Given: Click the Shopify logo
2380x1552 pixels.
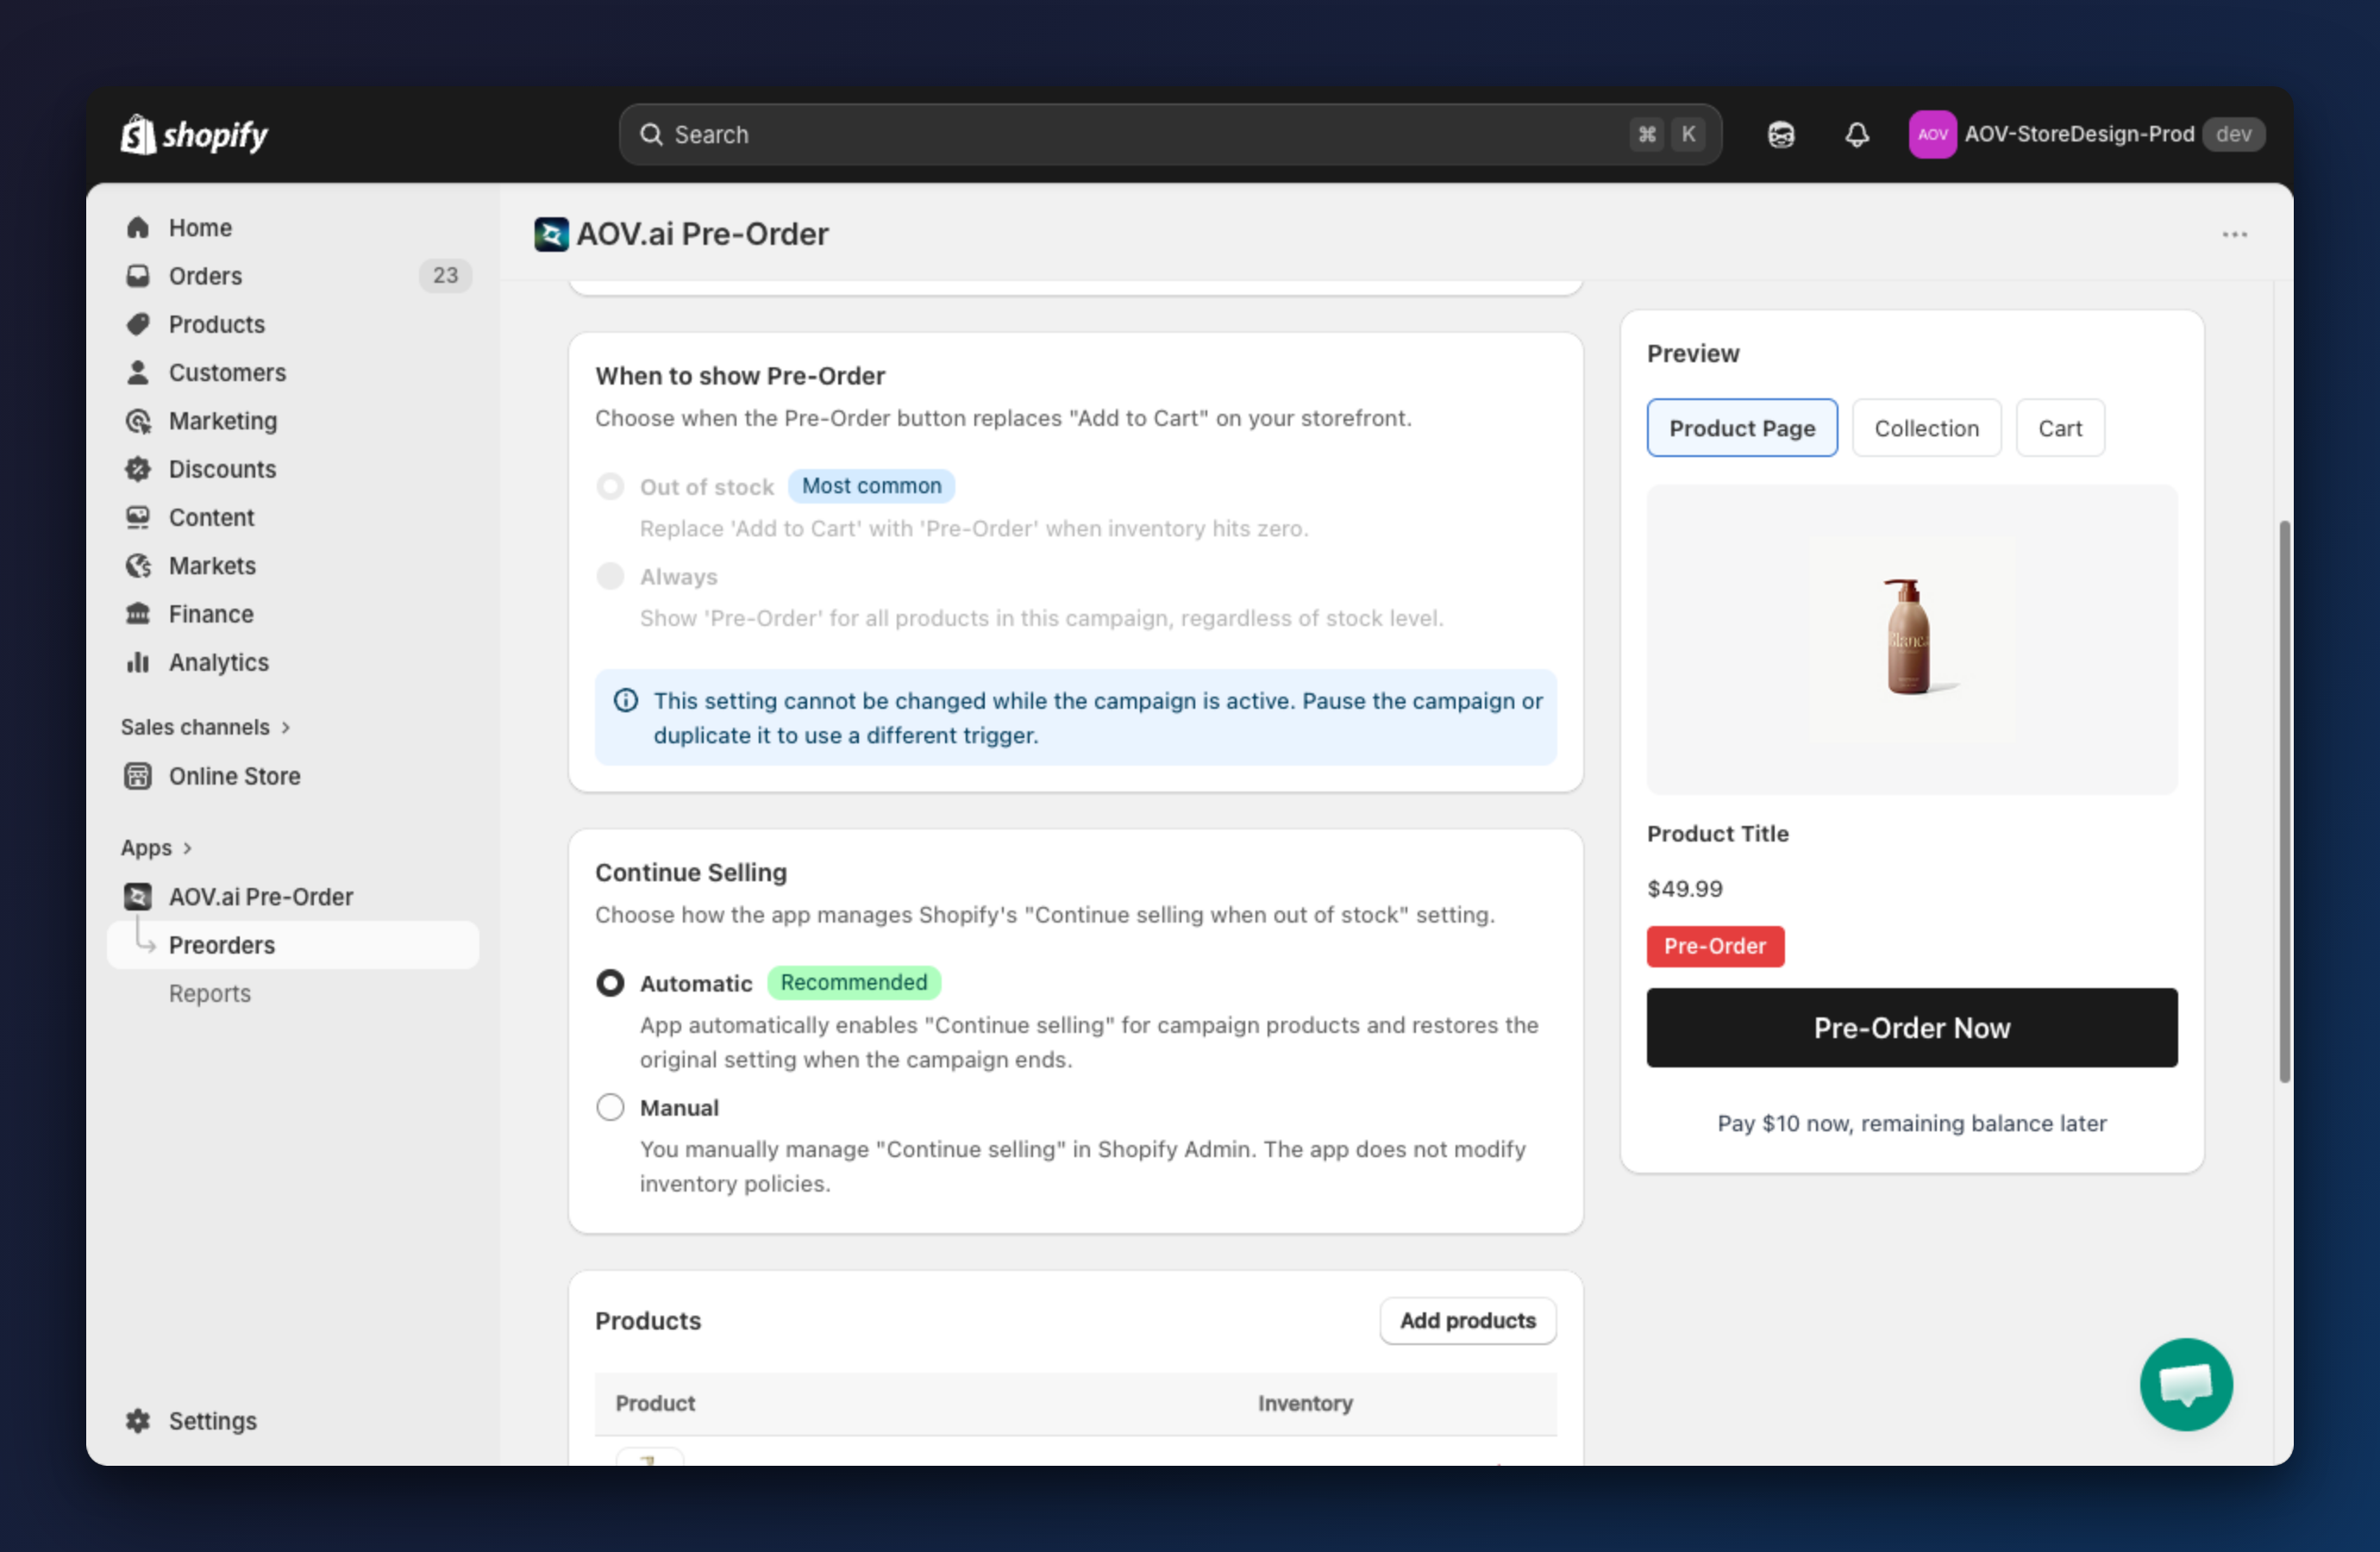Looking at the screenshot, I should (194, 134).
